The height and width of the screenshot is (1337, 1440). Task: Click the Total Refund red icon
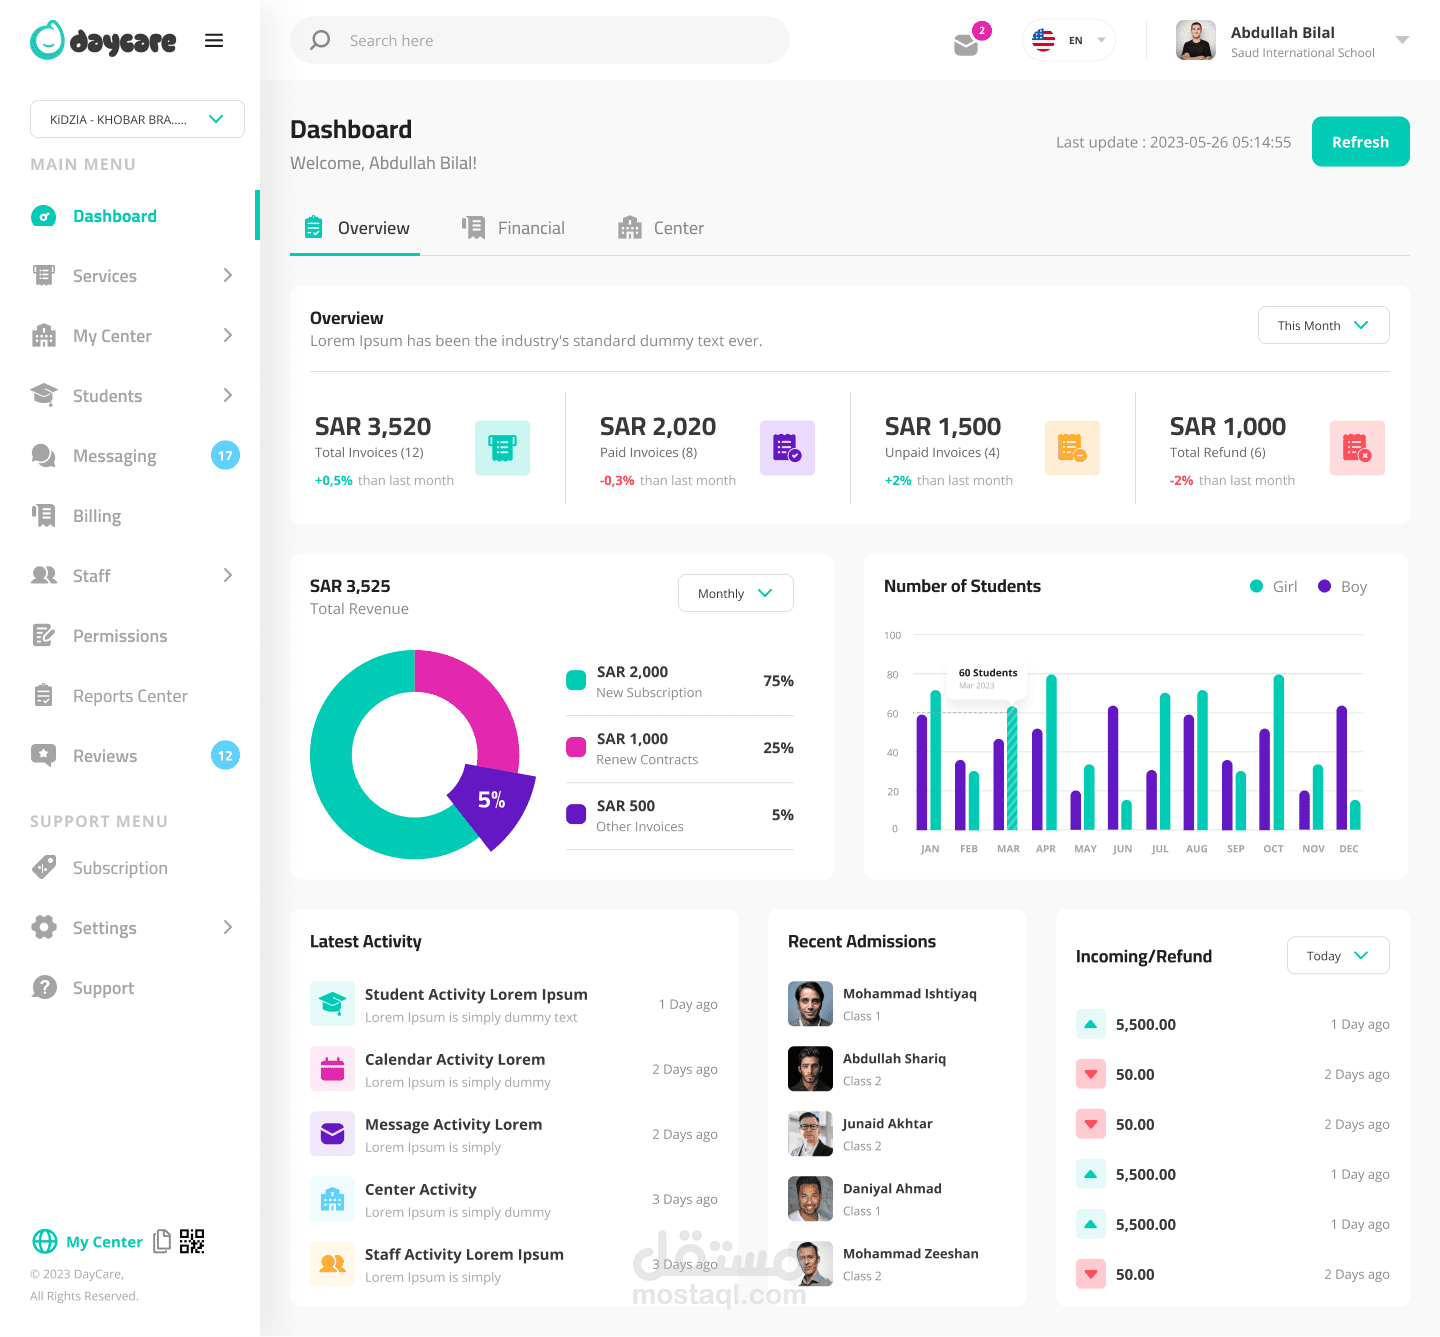point(1357,448)
